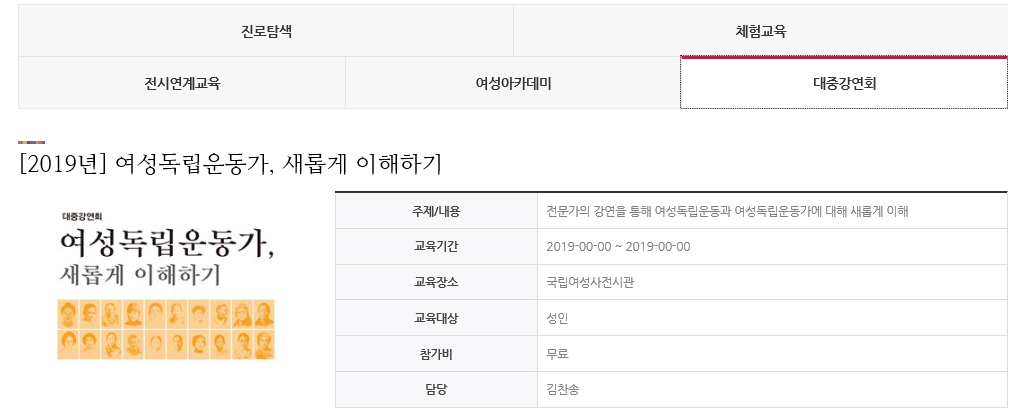Switch to the 체험교육 tab

point(760,31)
